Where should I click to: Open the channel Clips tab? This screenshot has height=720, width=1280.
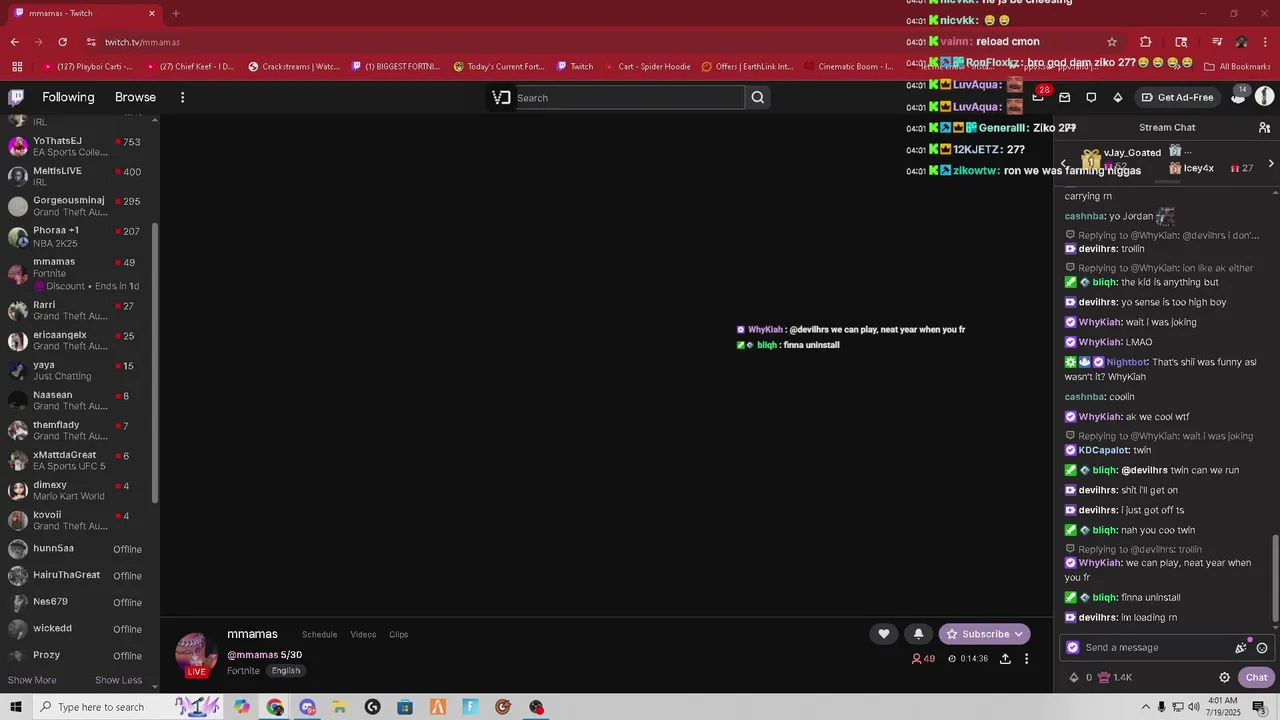point(399,634)
